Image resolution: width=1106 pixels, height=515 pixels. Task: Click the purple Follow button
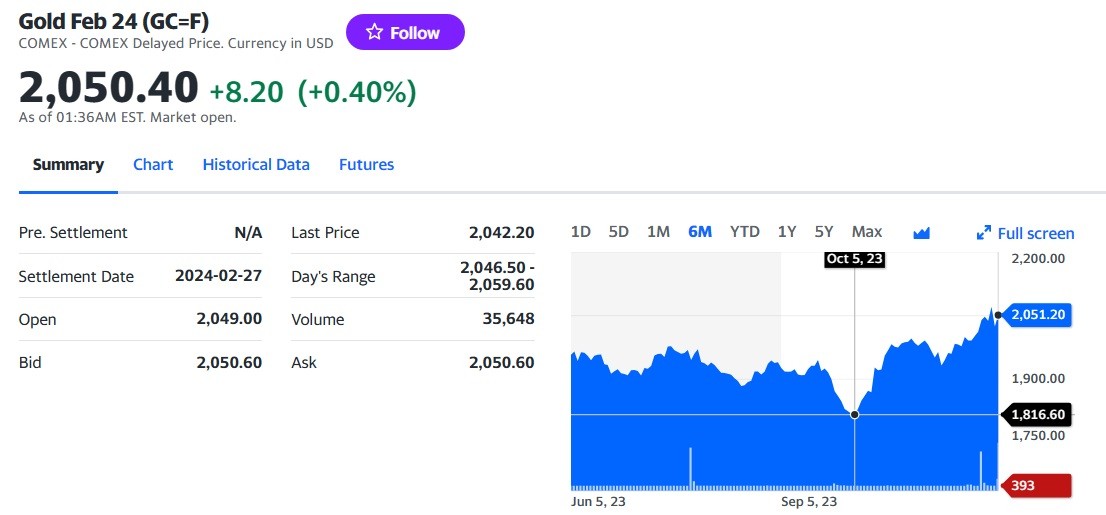point(405,32)
